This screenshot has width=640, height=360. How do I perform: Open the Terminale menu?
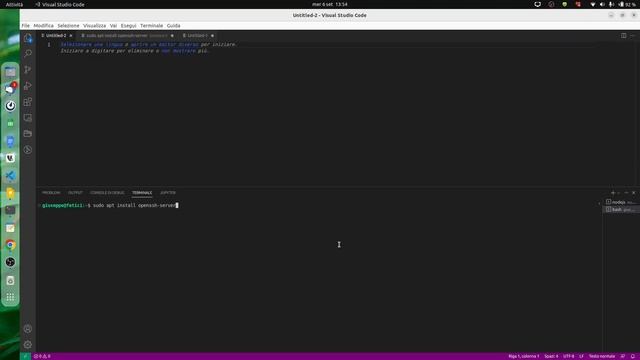pos(151,26)
